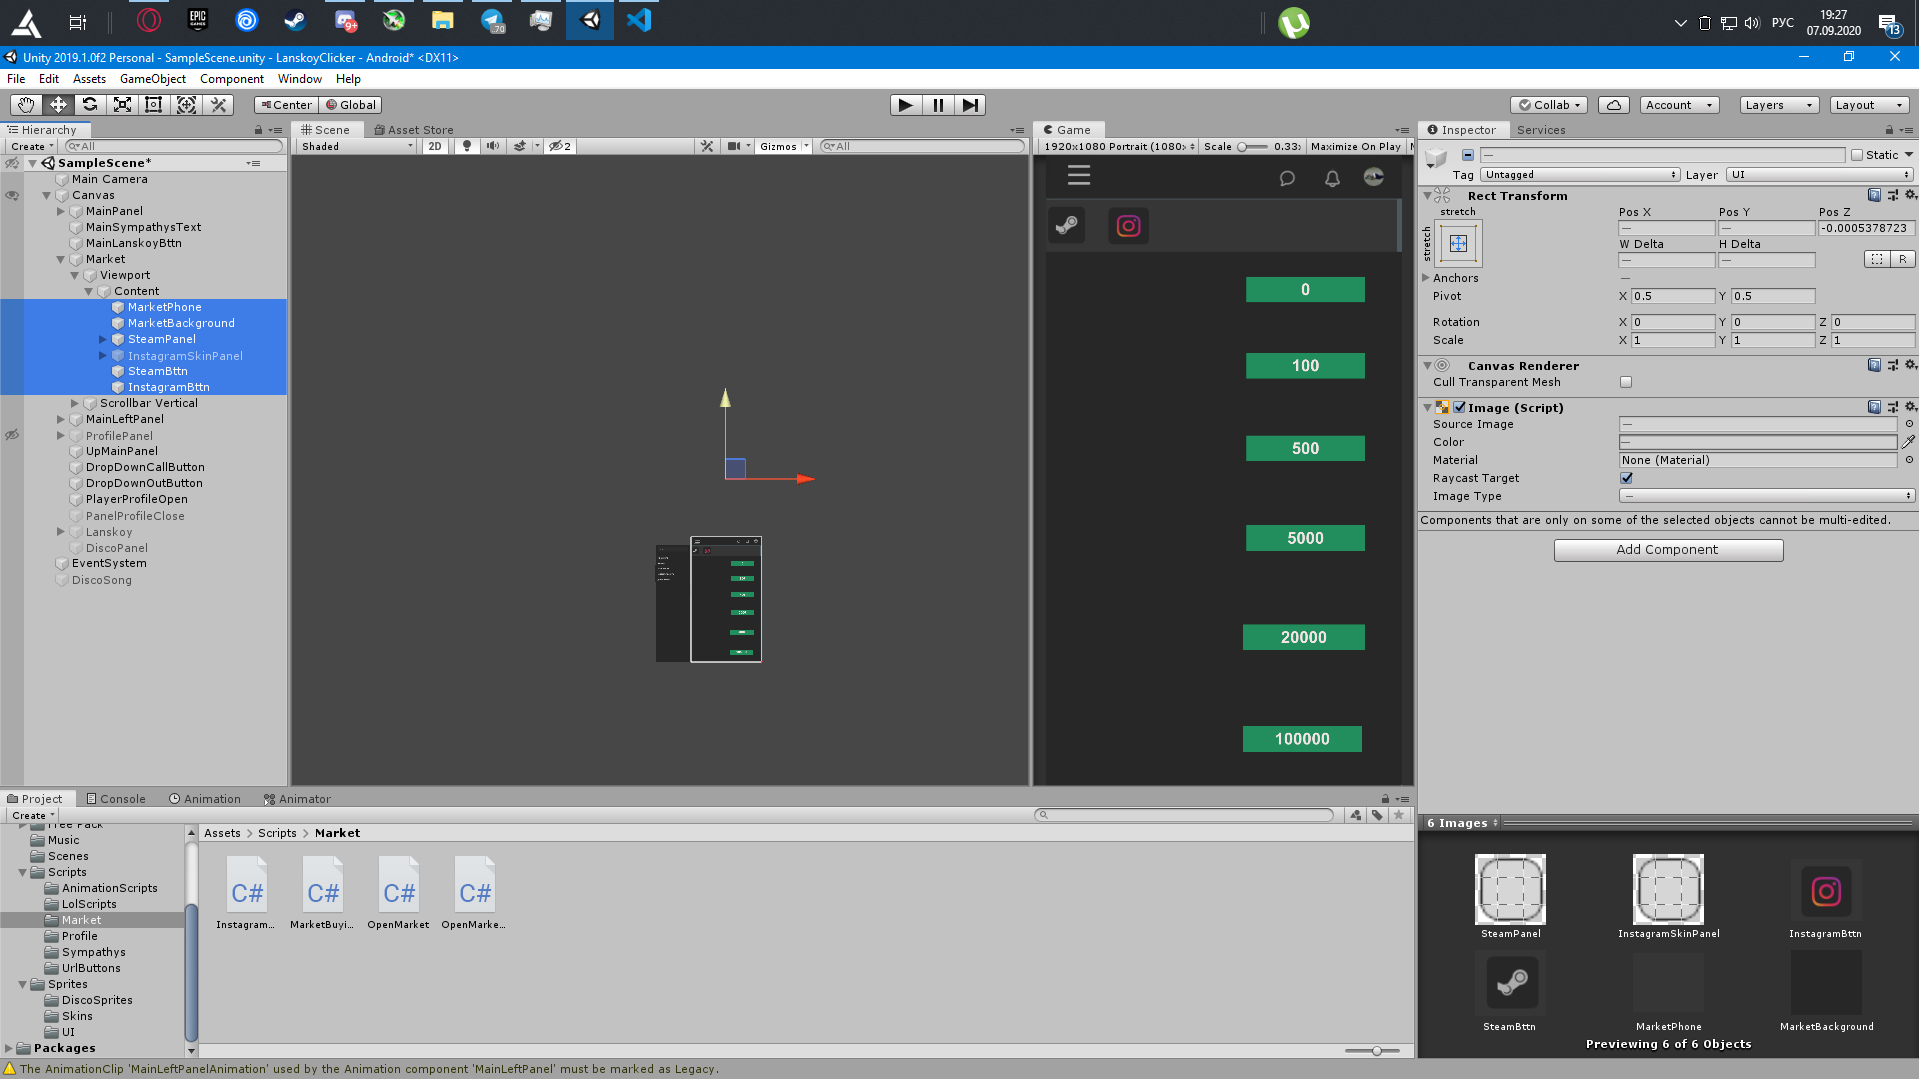Viewport: 1919px width, 1079px height.
Task: Open custom editor tools button
Action: (x=218, y=105)
